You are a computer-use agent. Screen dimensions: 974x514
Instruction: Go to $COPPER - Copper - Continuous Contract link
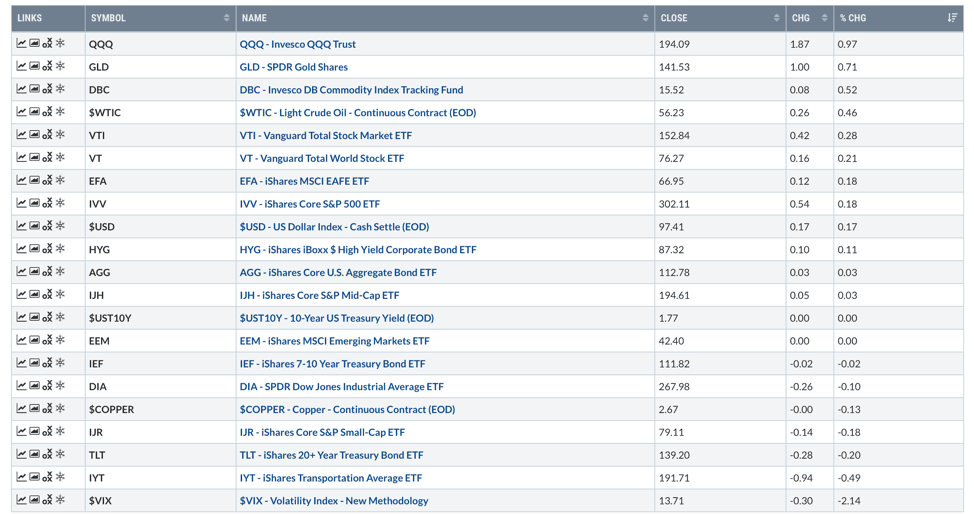pos(347,410)
